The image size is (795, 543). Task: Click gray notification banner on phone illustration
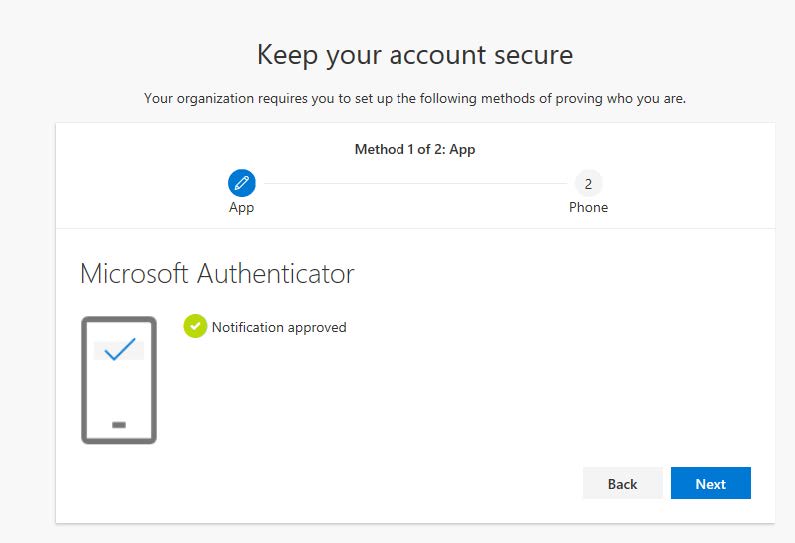click(x=119, y=350)
